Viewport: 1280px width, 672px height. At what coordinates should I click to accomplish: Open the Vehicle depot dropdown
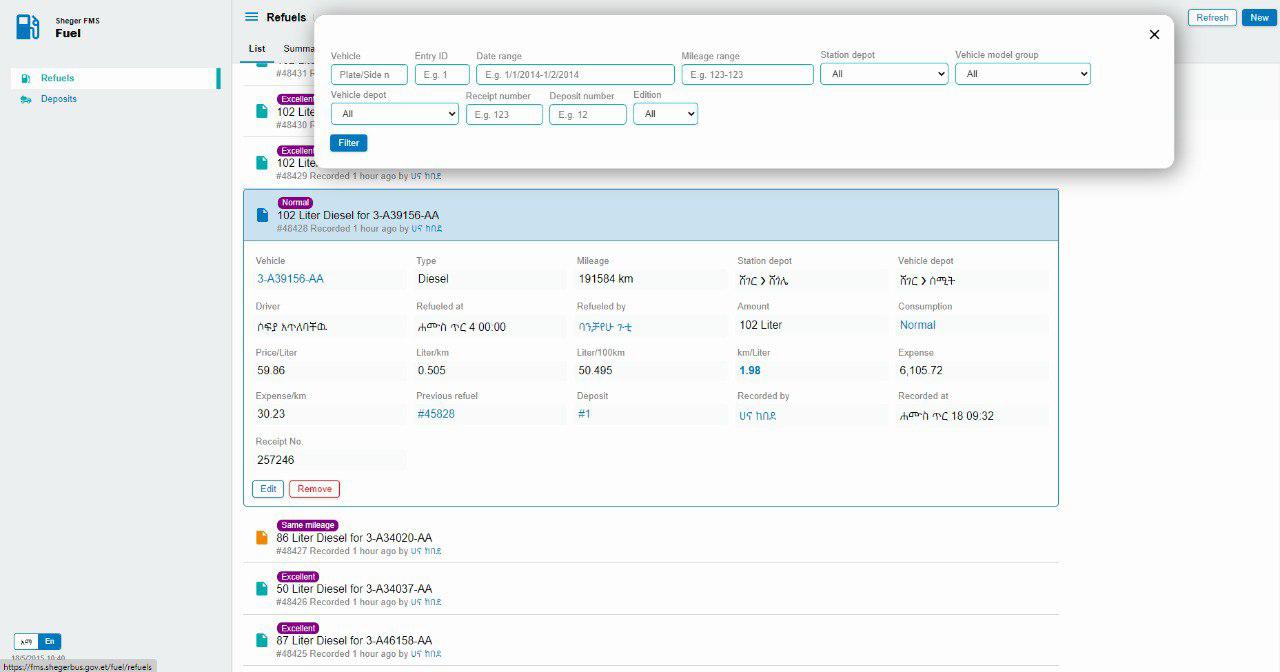(394, 113)
